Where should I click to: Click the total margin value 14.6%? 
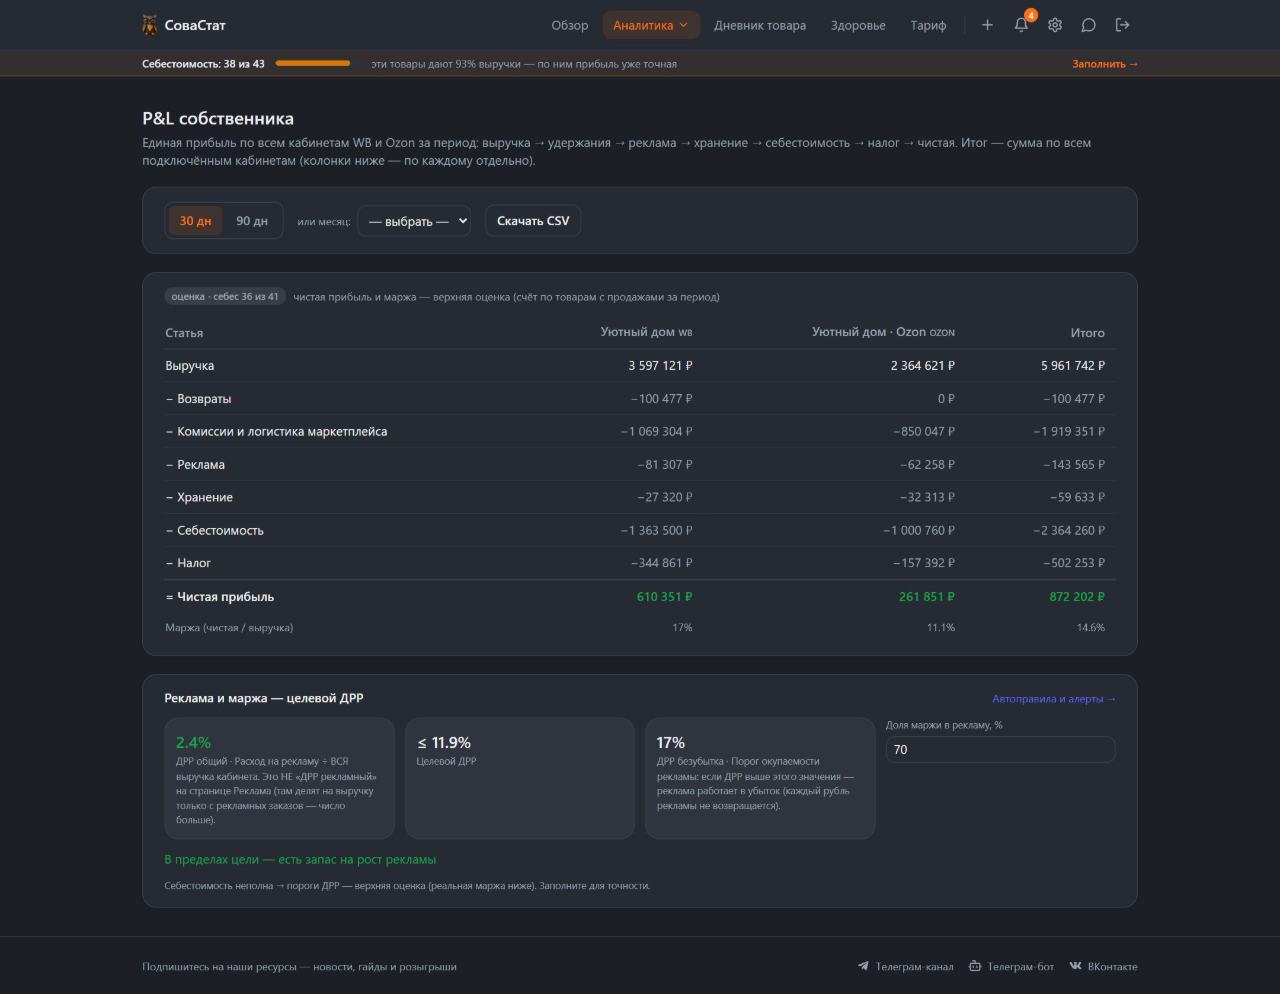point(1091,628)
